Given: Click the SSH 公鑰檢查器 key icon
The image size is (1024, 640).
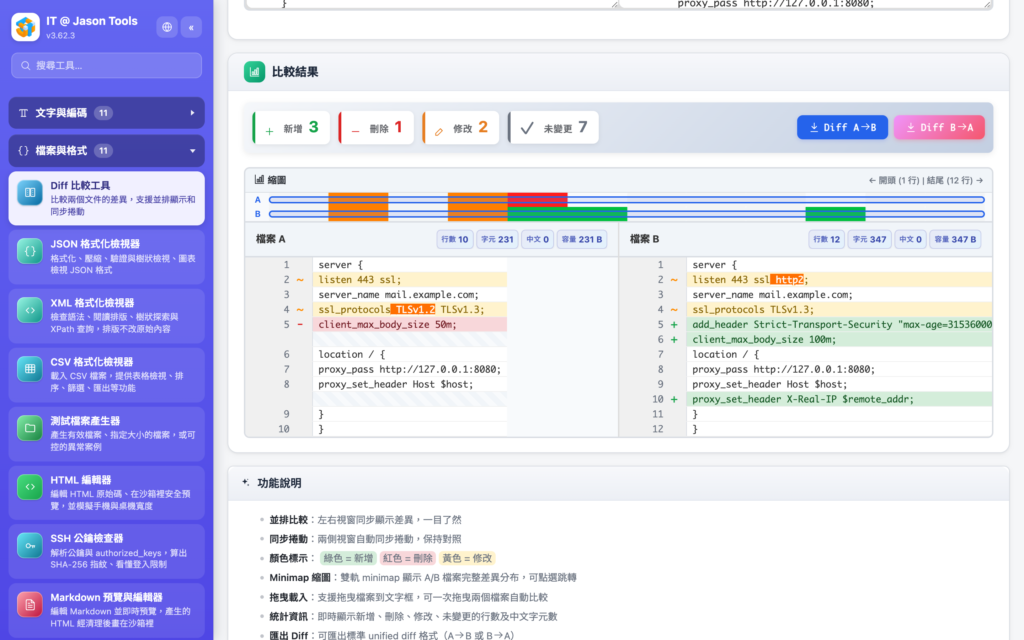Looking at the screenshot, I should [x=30, y=545].
